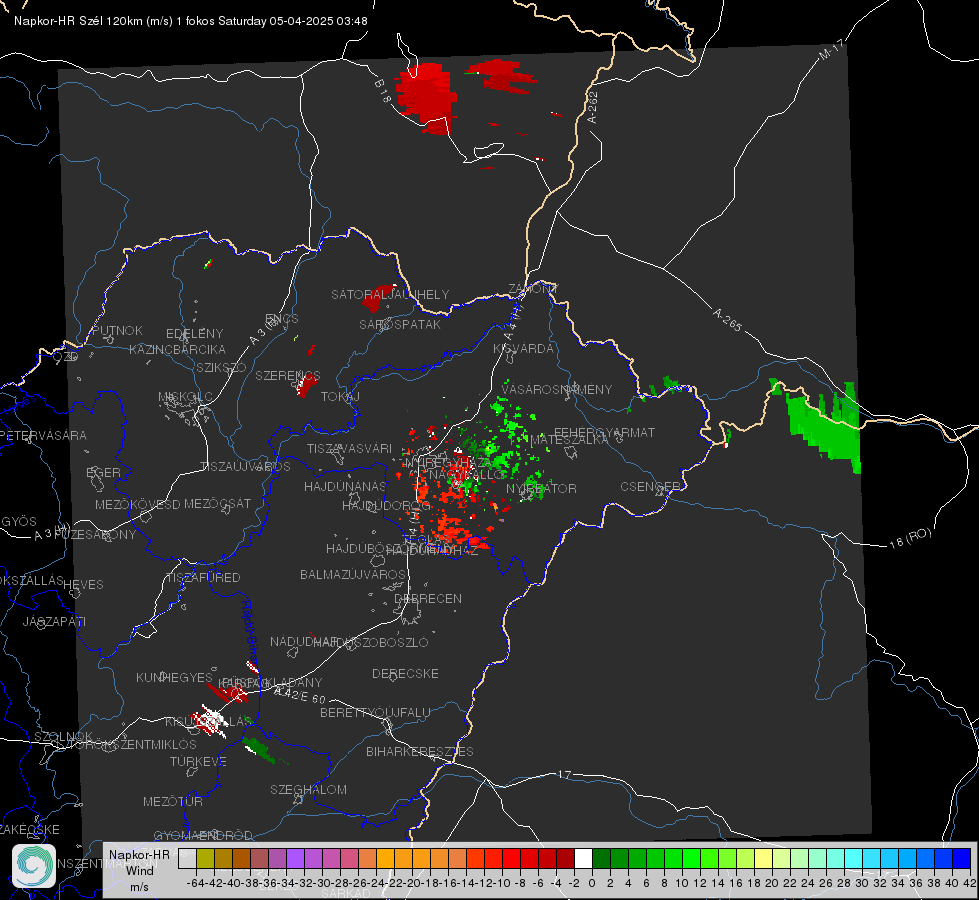Pick the pale yellow swatch between 18 and 20
The height and width of the screenshot is (900, 979).
tap(763, 858)
